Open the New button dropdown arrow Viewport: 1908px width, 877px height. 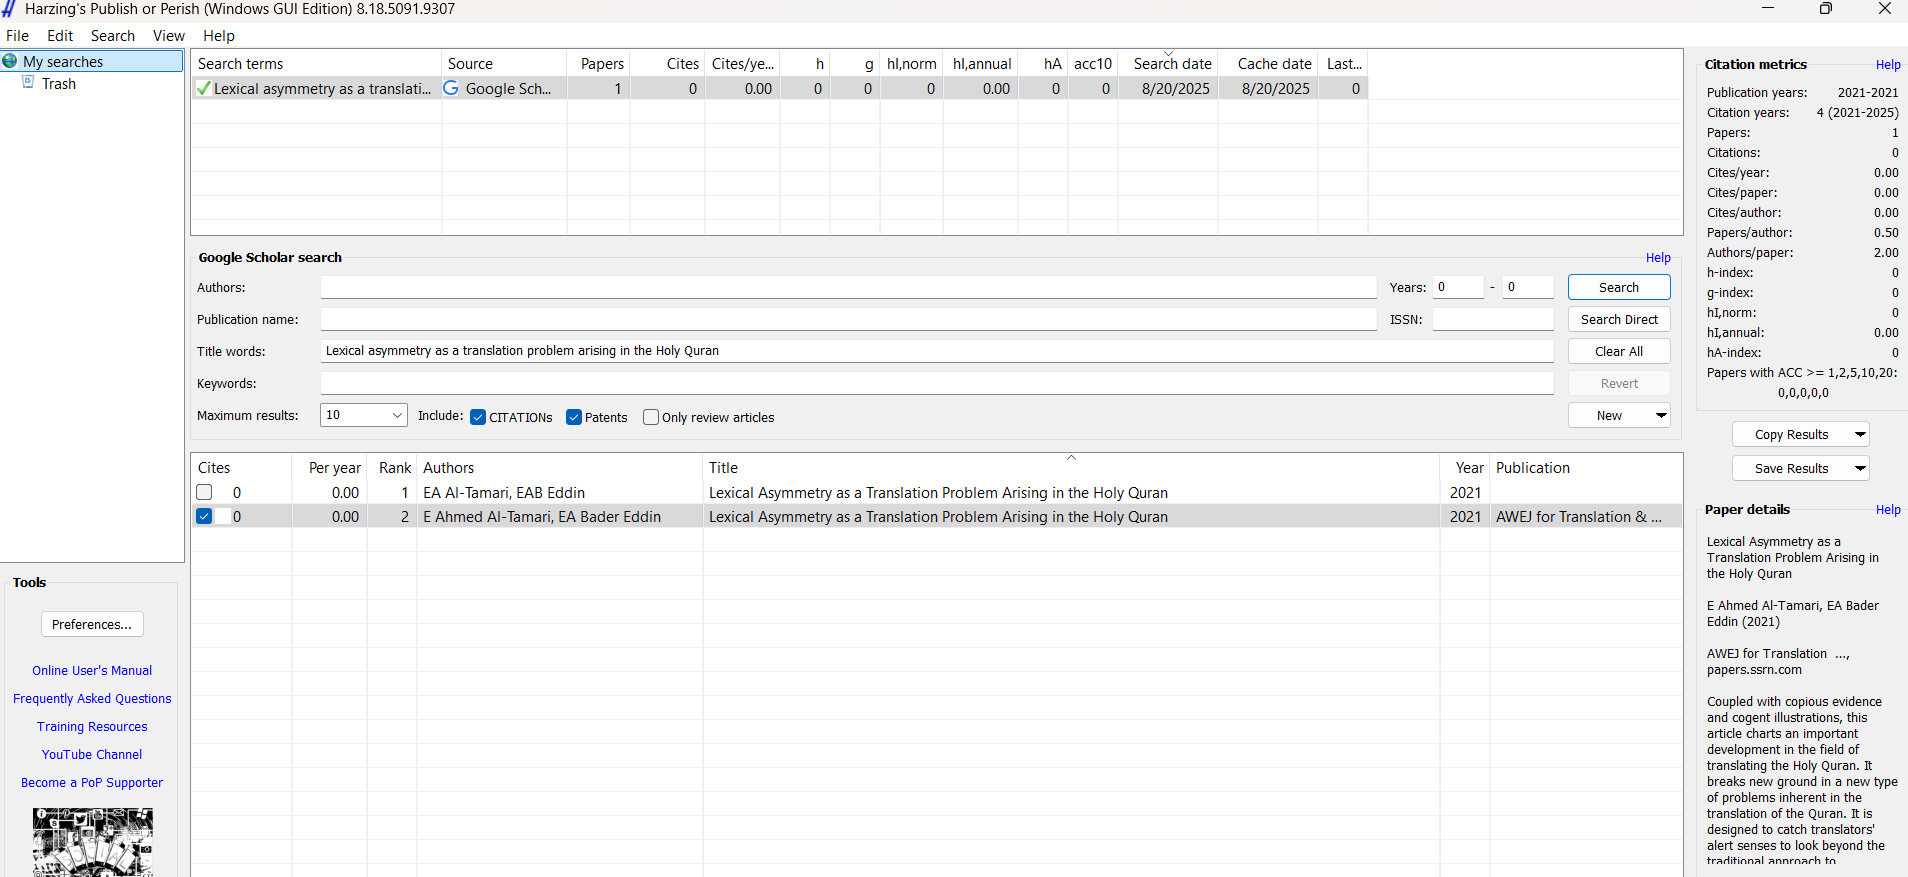(x=1661, y=415)
